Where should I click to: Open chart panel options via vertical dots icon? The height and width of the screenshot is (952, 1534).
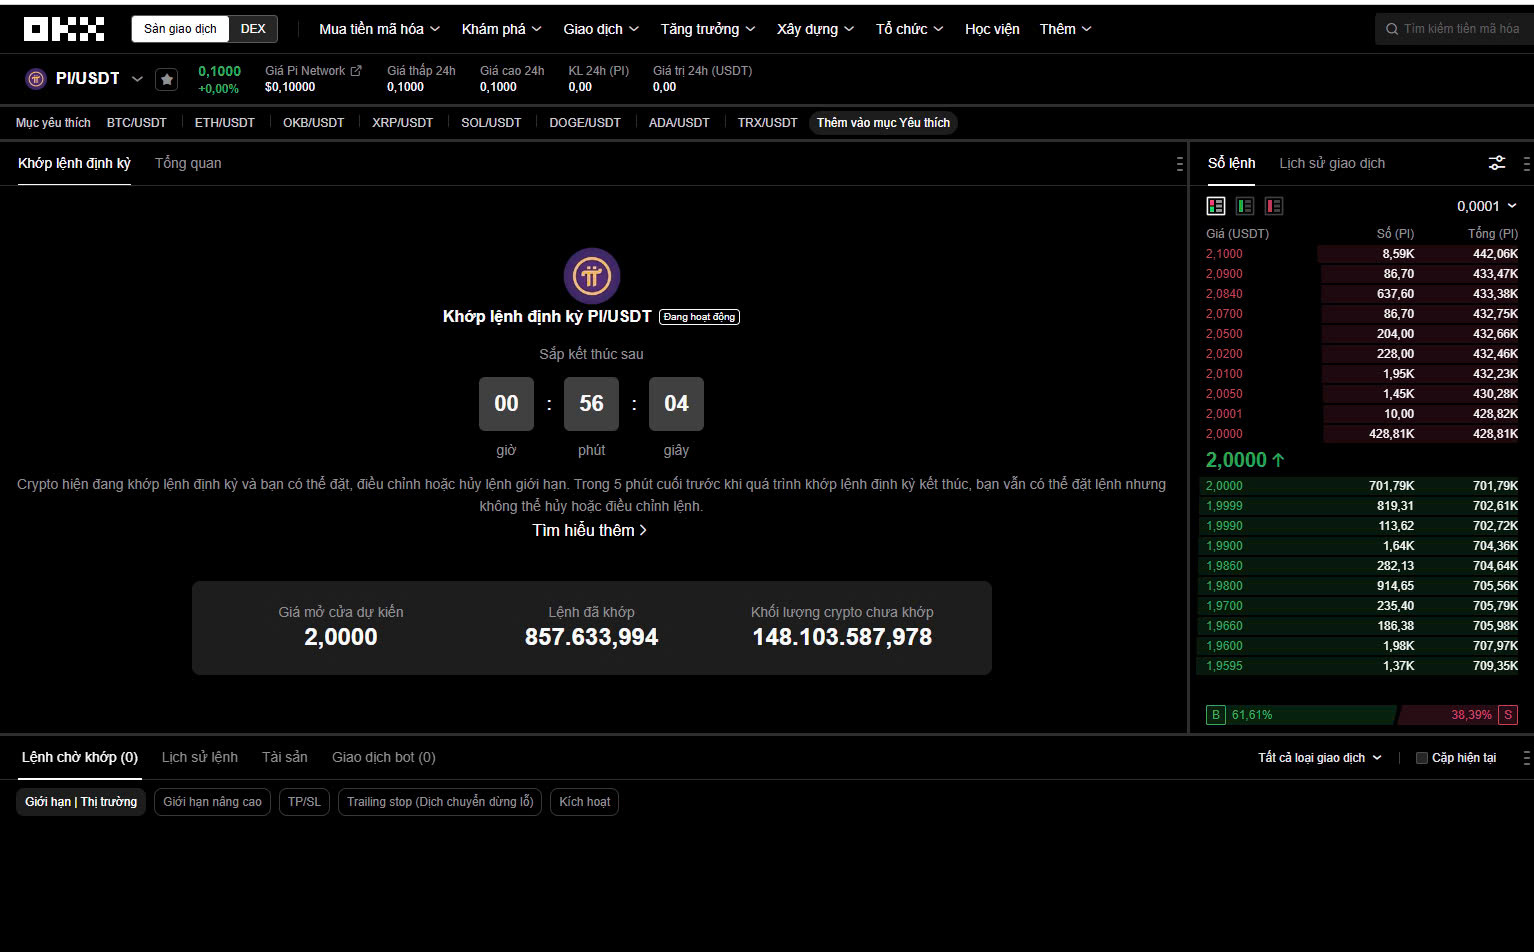click(x=1179, y=163)
